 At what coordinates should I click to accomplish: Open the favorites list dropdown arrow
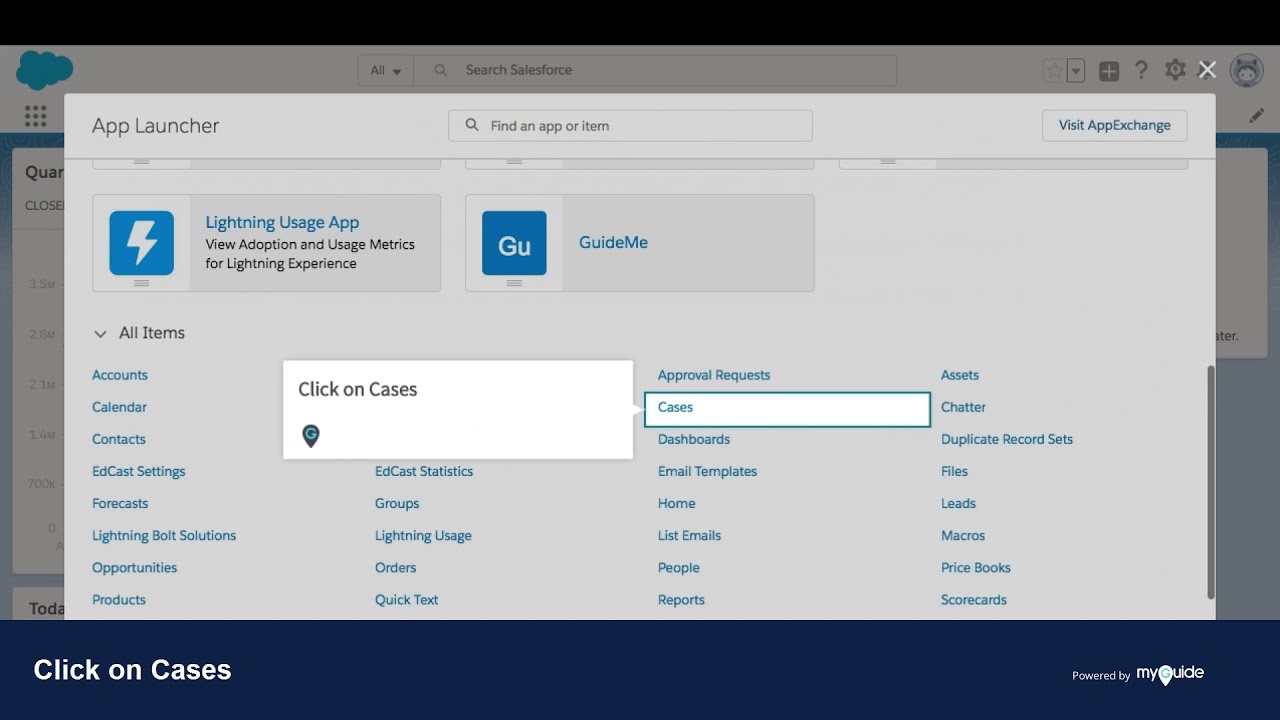click(1076, 70)
